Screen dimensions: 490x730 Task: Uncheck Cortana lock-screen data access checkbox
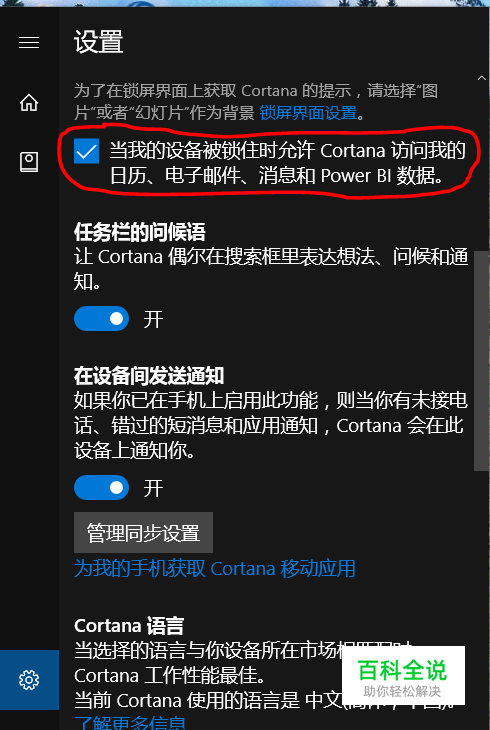pos(86,151)
